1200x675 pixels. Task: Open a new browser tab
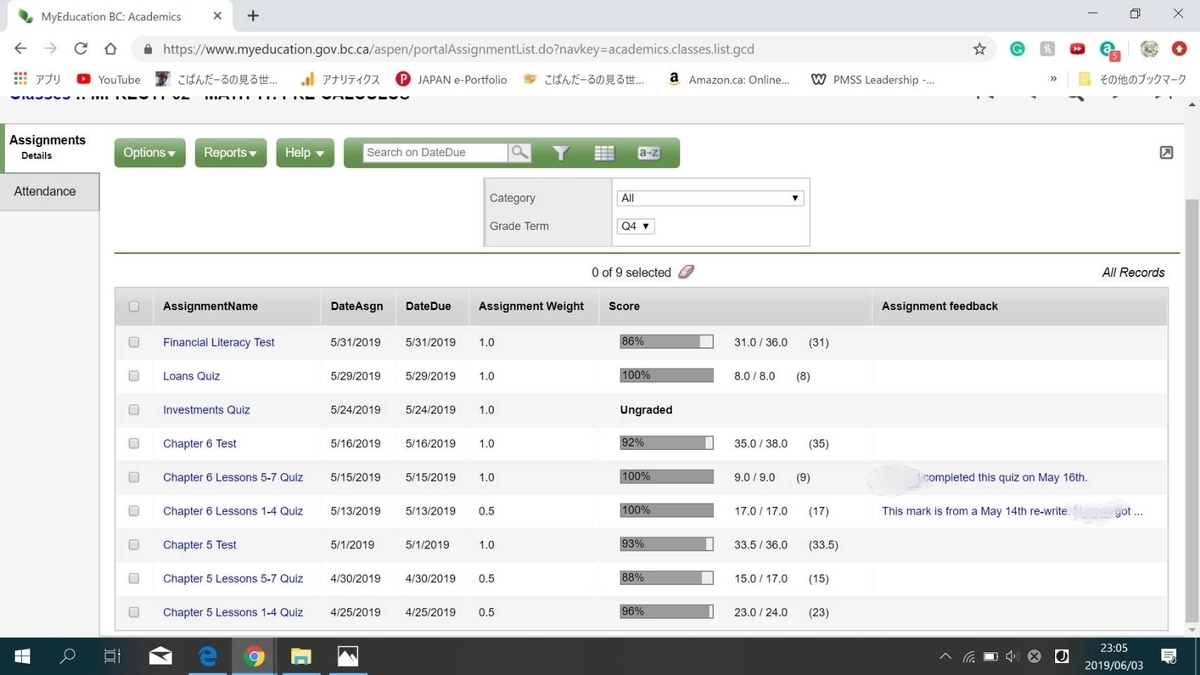pos(253,16)
